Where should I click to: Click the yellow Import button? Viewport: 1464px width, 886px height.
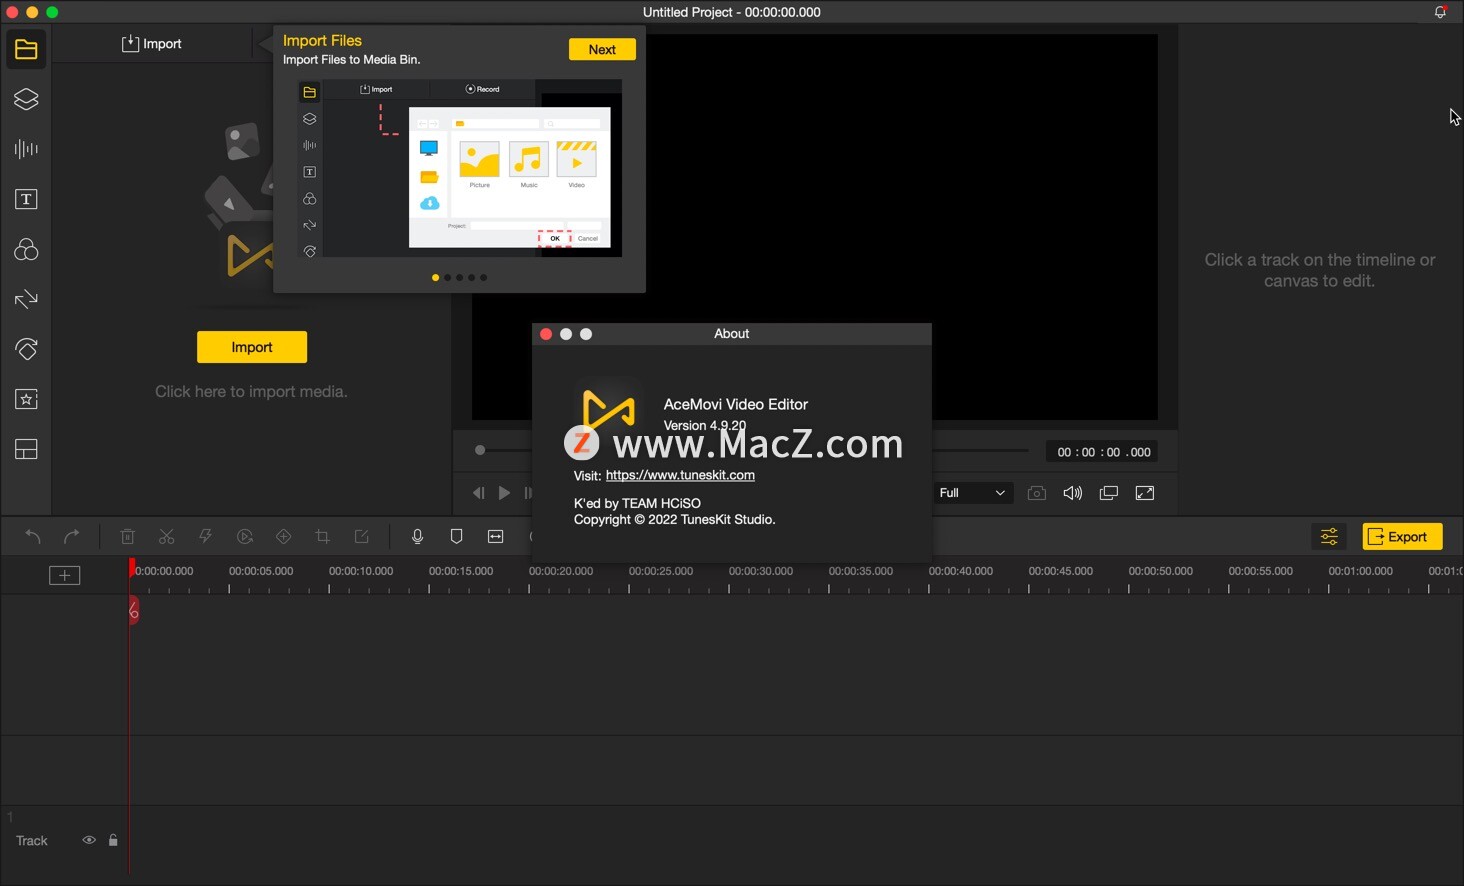(252, 347)
